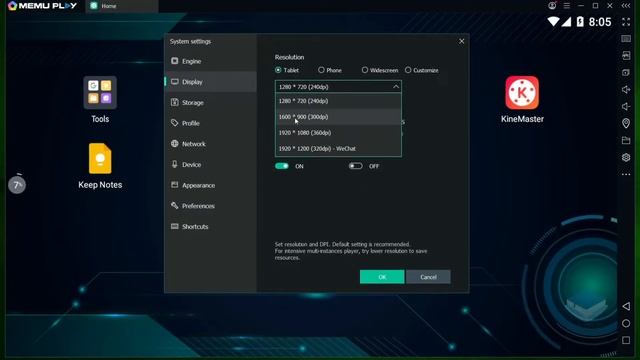Switch to the Home tab

(x=122, y=6)
